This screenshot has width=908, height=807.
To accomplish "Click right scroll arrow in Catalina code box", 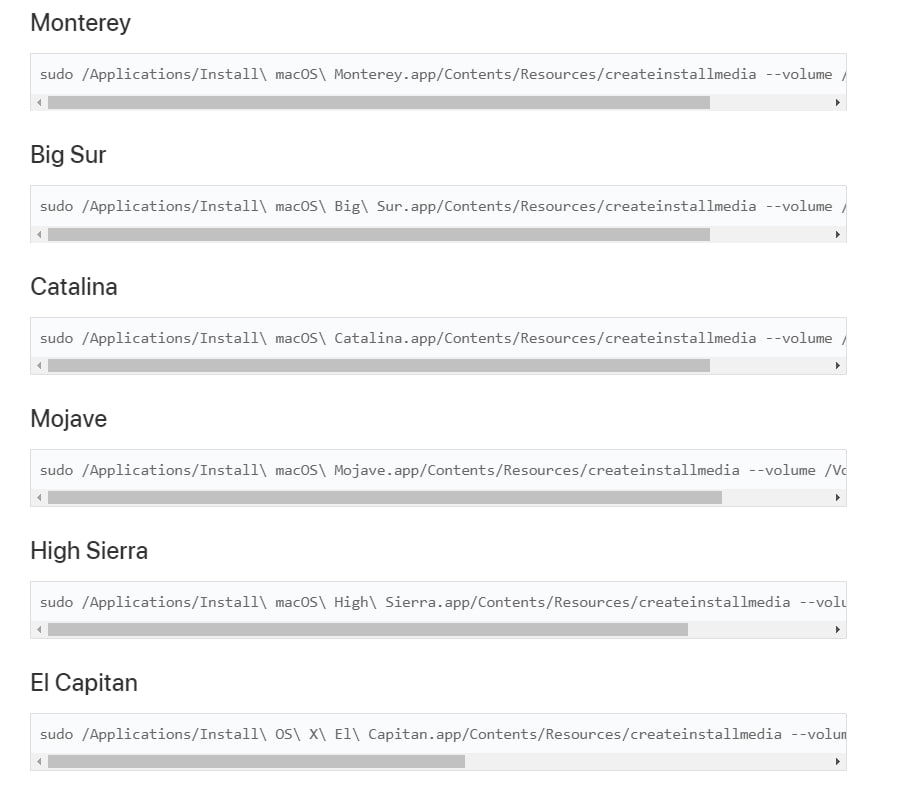I will [837, 366].
